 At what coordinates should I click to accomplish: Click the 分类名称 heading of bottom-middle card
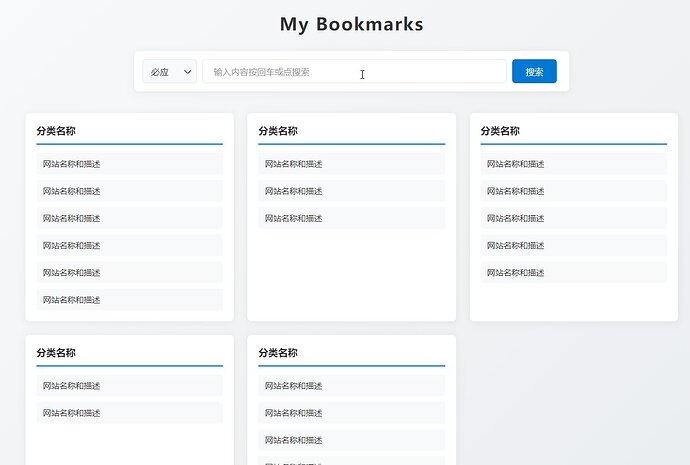(x=278, y=352)
